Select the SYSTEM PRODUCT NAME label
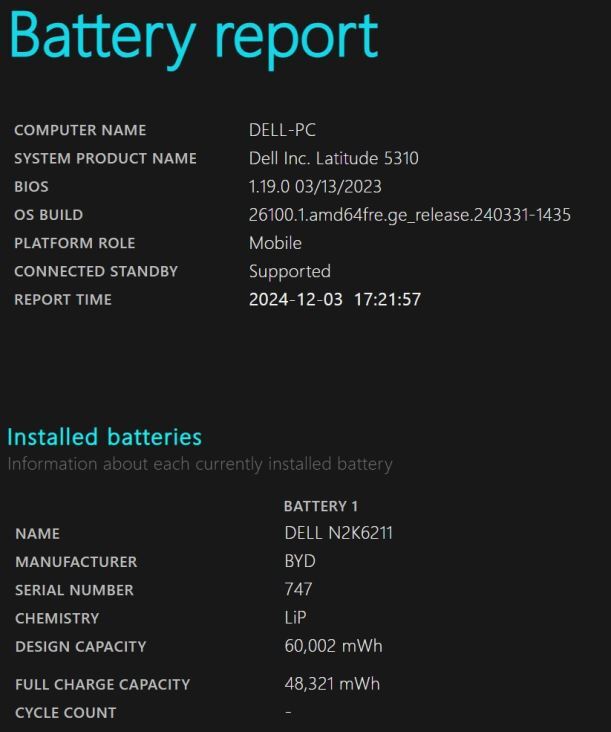Viewport: 611px width, 732px height. (x=105, y=159)
